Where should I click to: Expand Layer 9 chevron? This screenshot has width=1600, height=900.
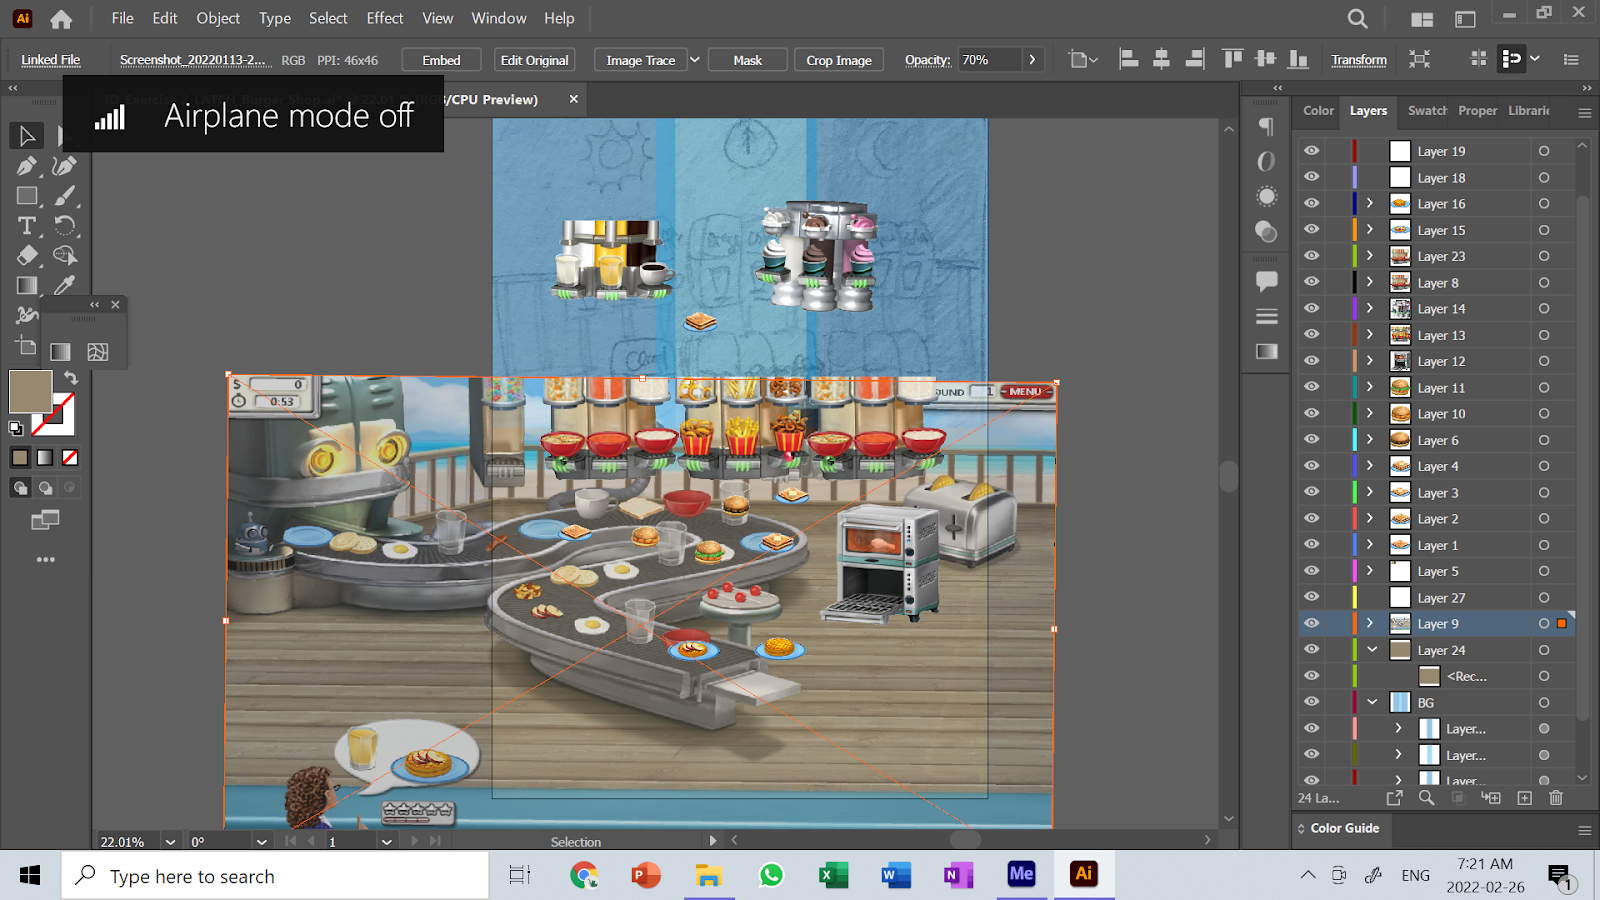coord(1370,623)
